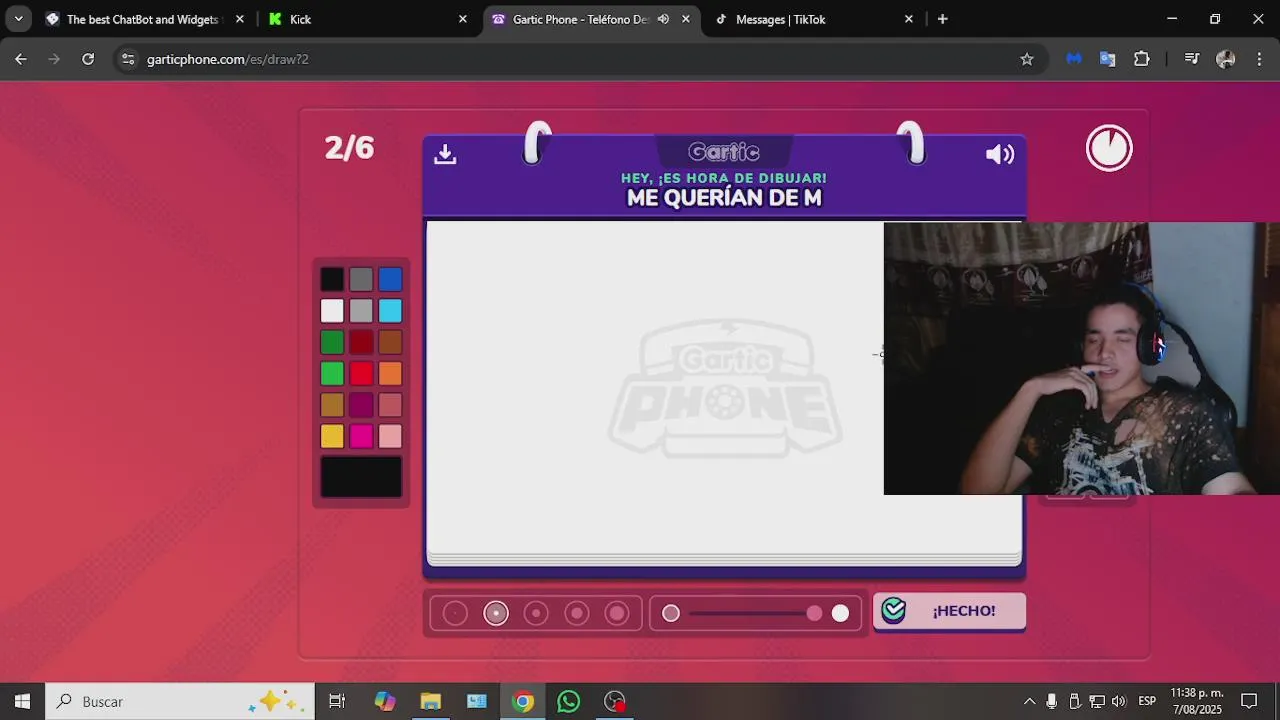This screenshot has height=720, width=1280.
Task: Open the OBS taskbar icon
Action: (x=614, y=701)
